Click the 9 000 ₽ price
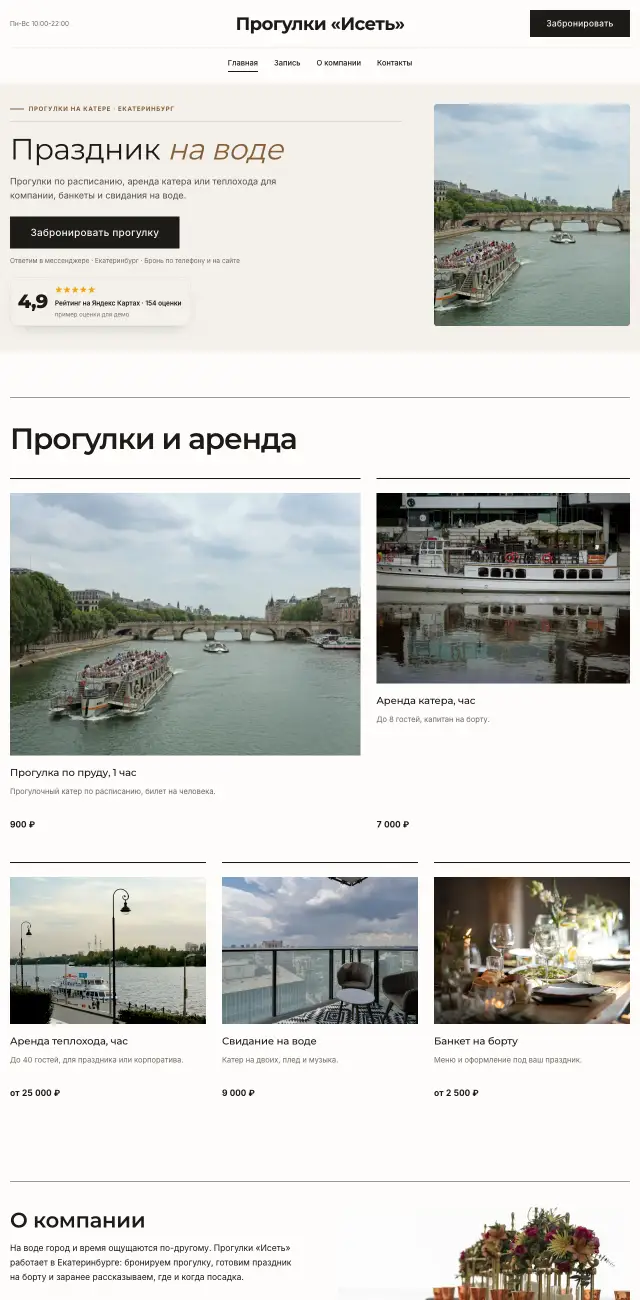This screenshot has width=640, height=1300. coord(238,1093)
